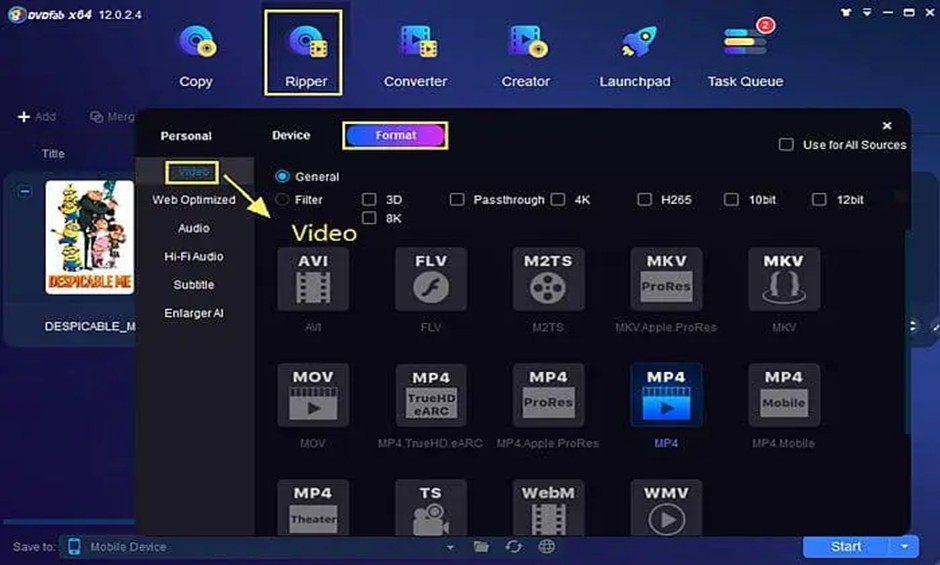The image size is (940, 565).
Task: Choose the MP4 Mobile format
Action: pyautogui.click(x=784, y=395)
